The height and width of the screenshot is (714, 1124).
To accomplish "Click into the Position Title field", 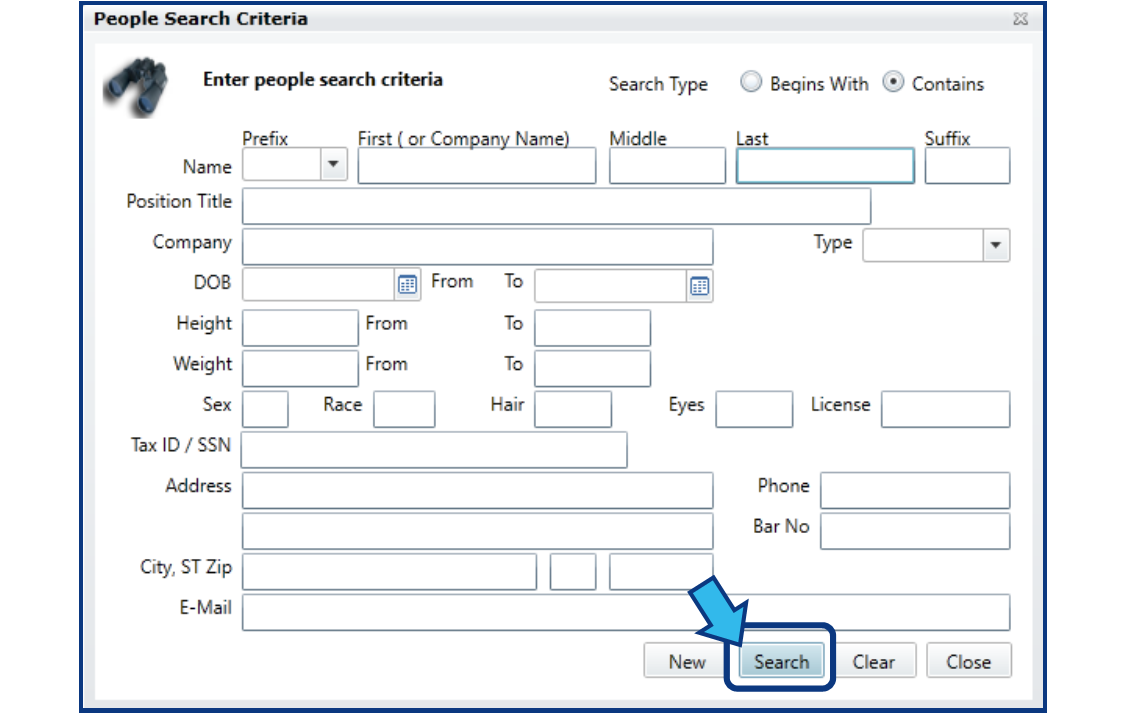I will (x=556, y=206).
